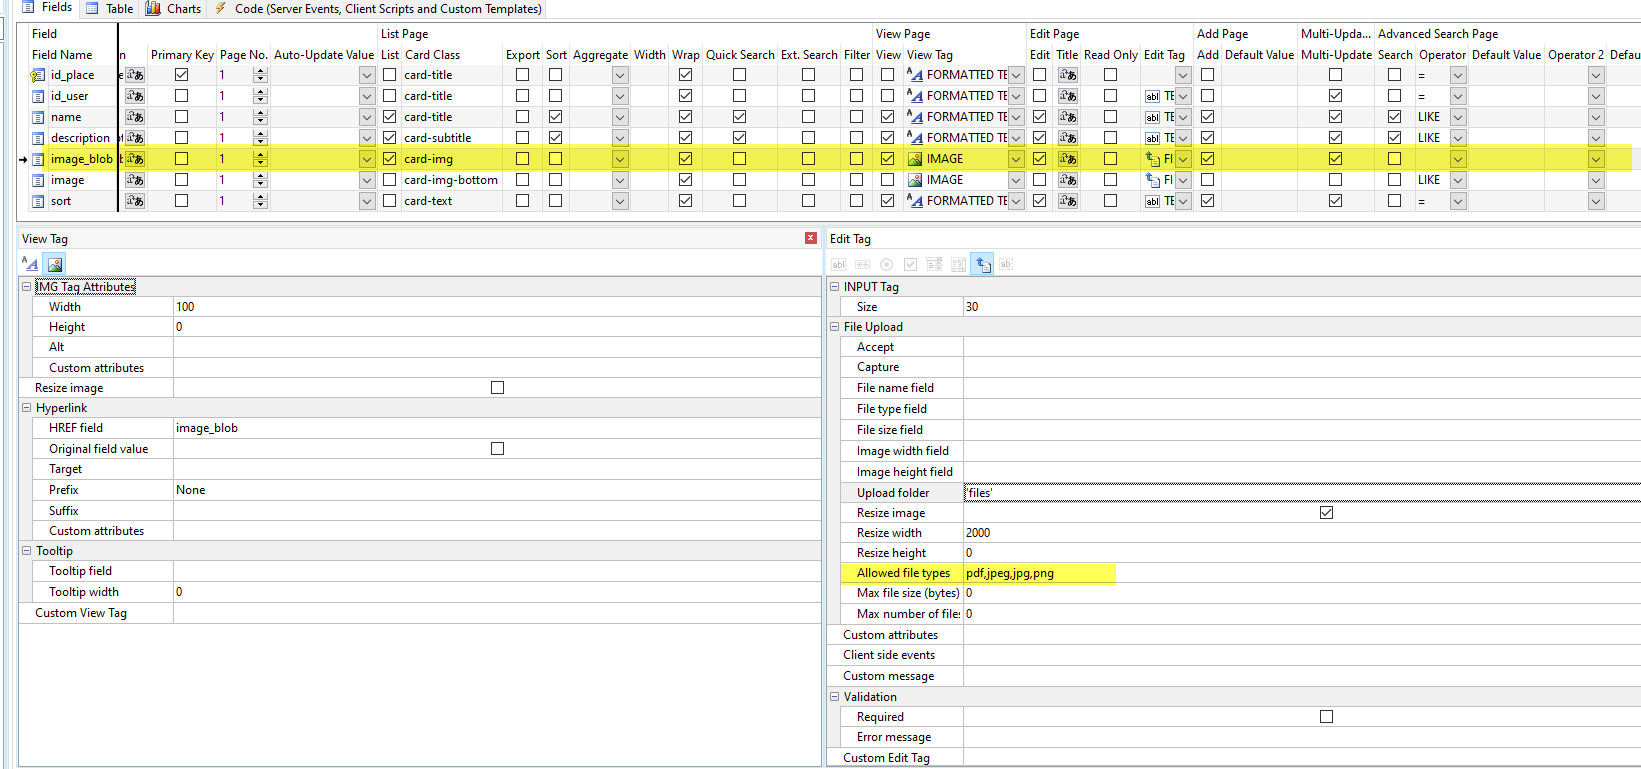Select the description field name
The image size is (1641, 769).
point(80,138)
